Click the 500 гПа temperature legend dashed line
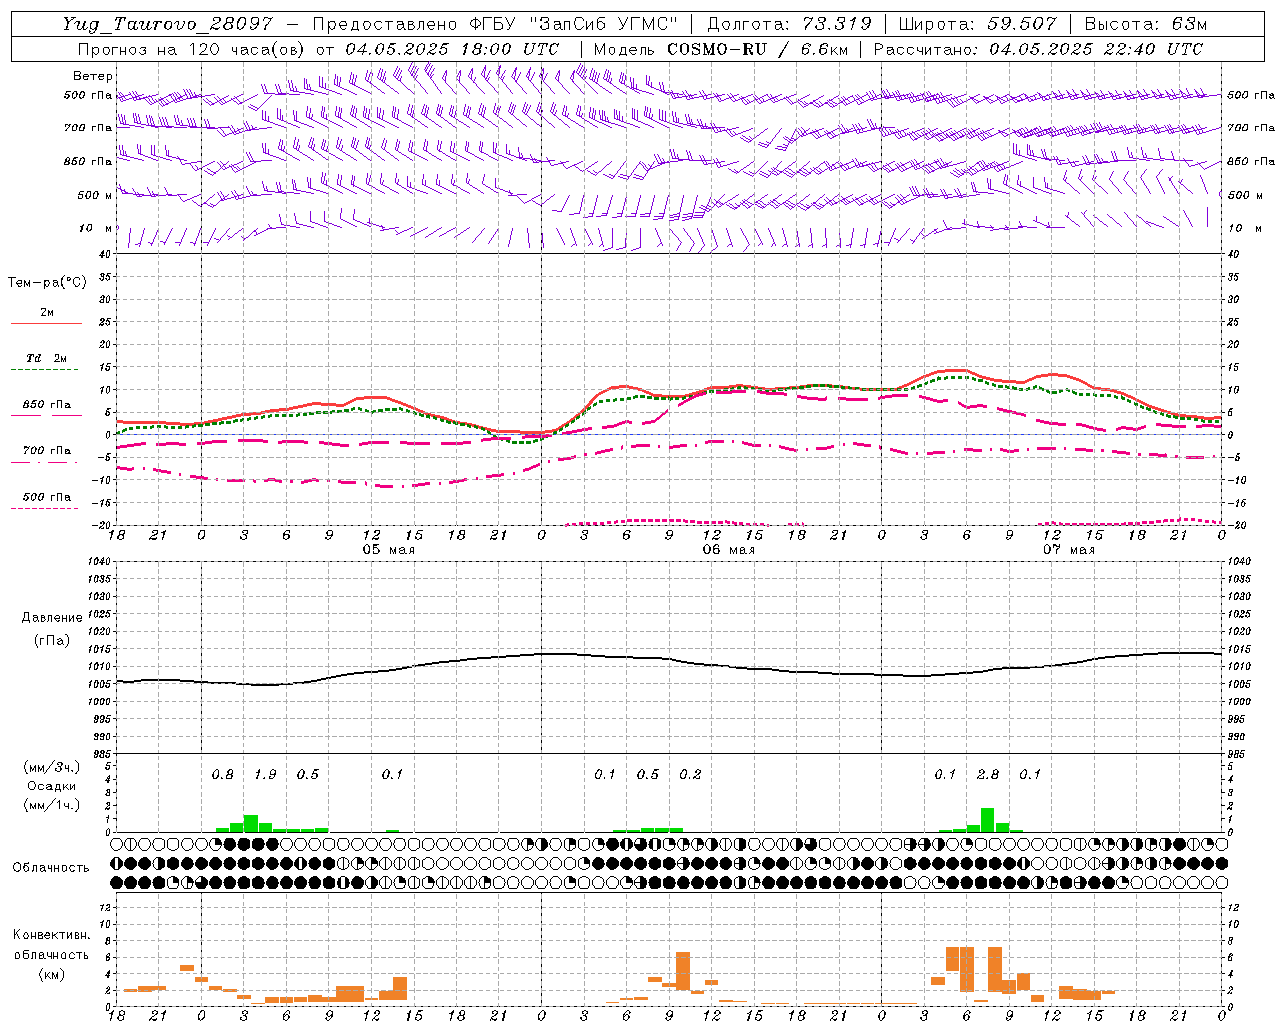 (x=45, y=509)
